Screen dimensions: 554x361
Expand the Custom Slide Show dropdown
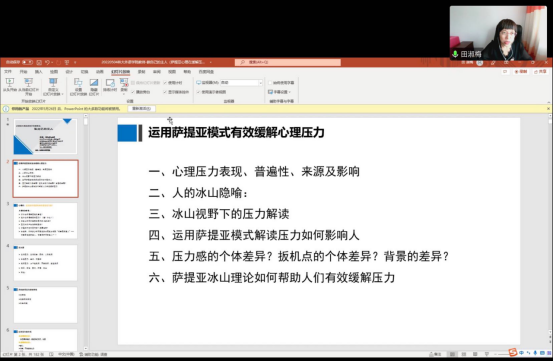click(x=53, y=87)
